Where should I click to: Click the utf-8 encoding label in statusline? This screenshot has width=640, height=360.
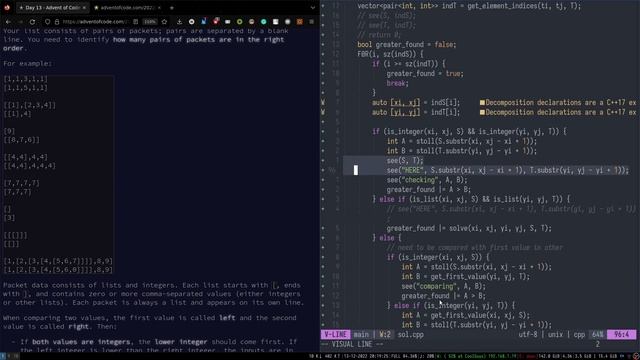pos(528,335)
